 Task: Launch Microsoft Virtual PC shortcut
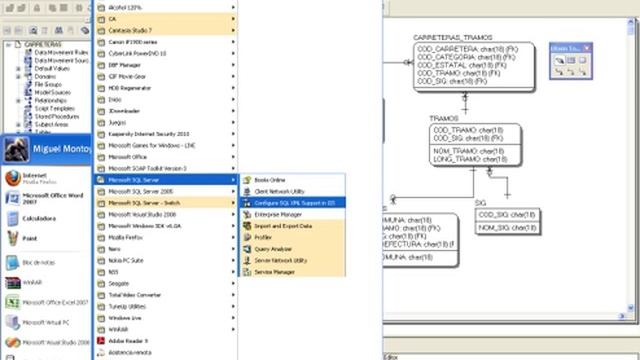click(46, 322)
